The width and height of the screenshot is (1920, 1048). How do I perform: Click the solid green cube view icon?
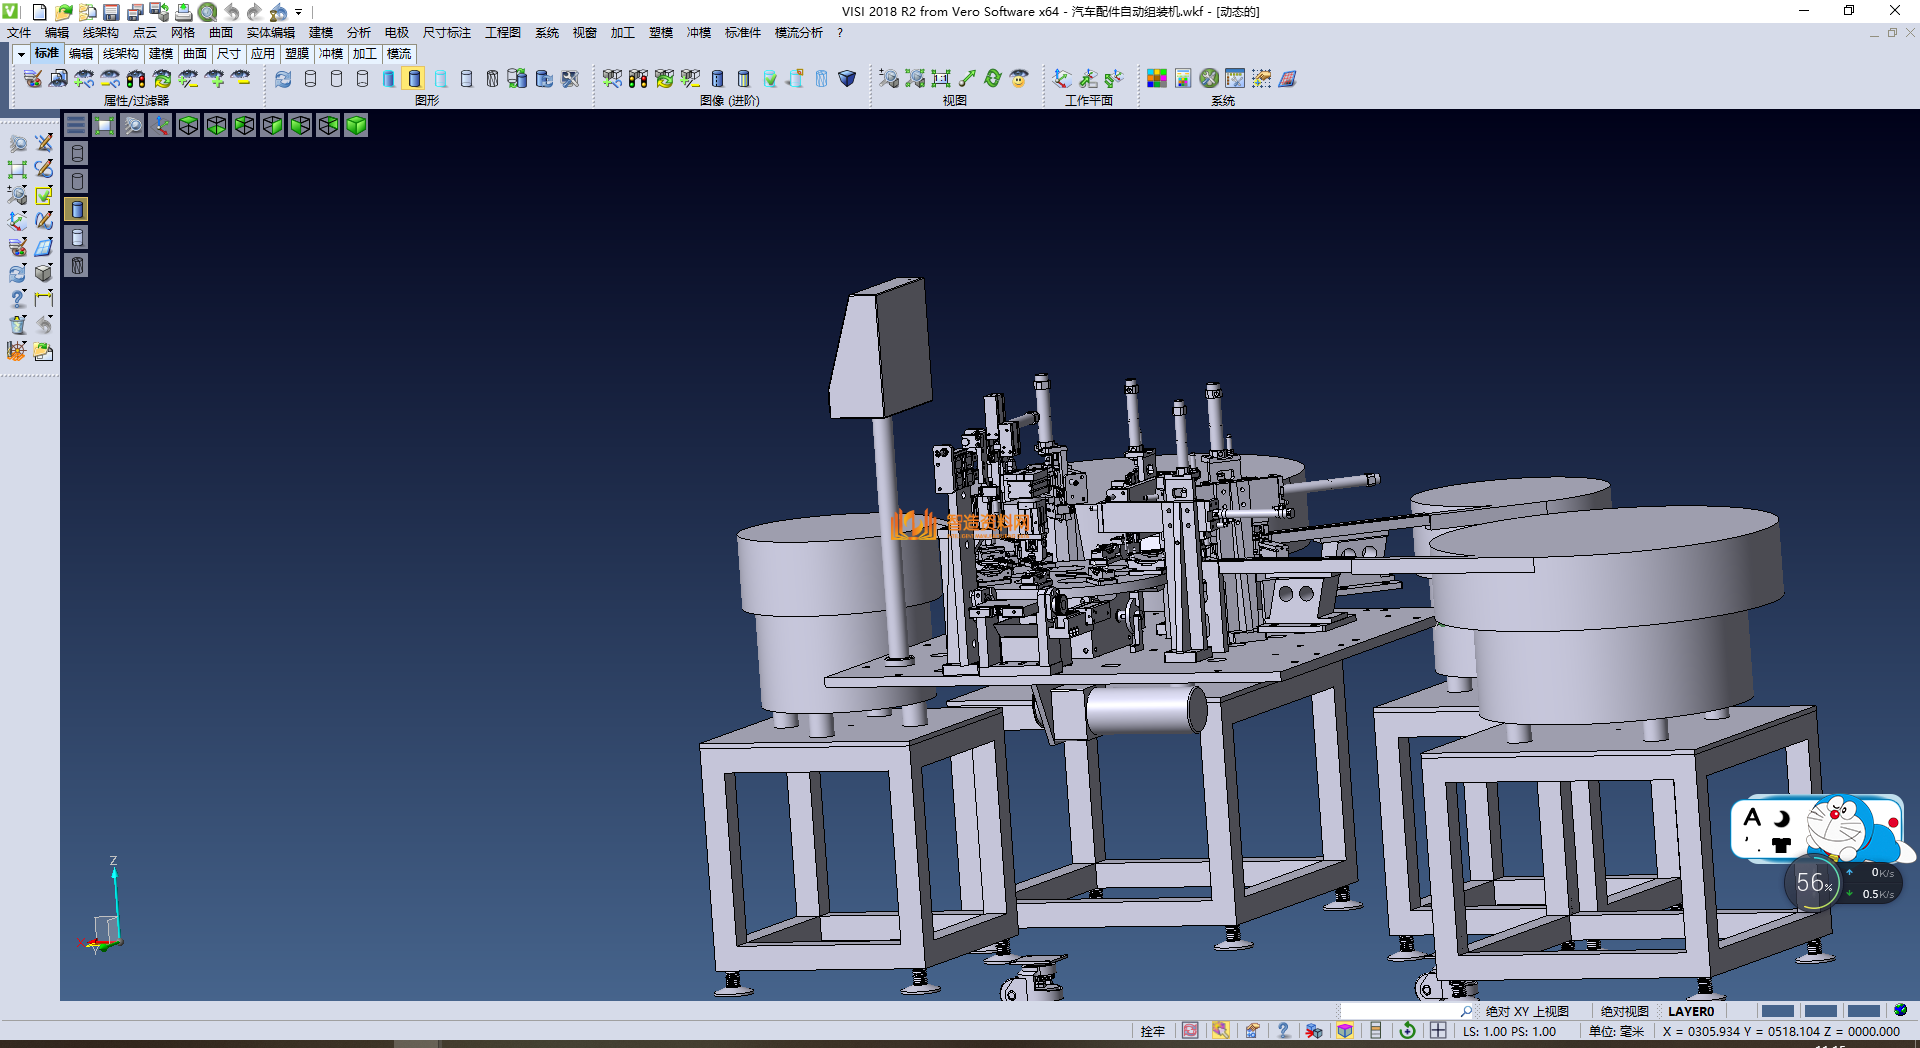point(356,125)
